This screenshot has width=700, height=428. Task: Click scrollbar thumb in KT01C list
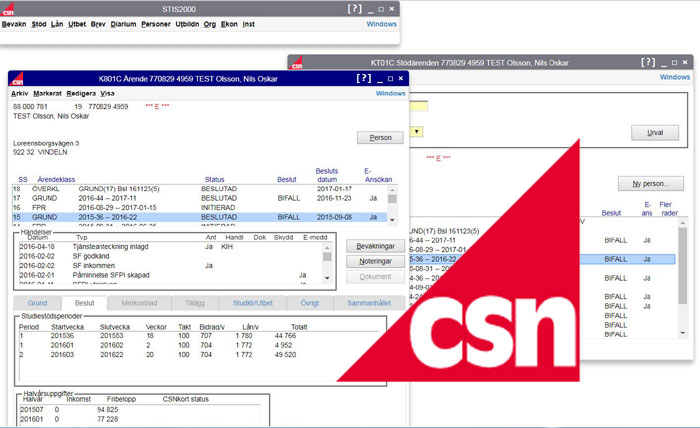[683, 266]
